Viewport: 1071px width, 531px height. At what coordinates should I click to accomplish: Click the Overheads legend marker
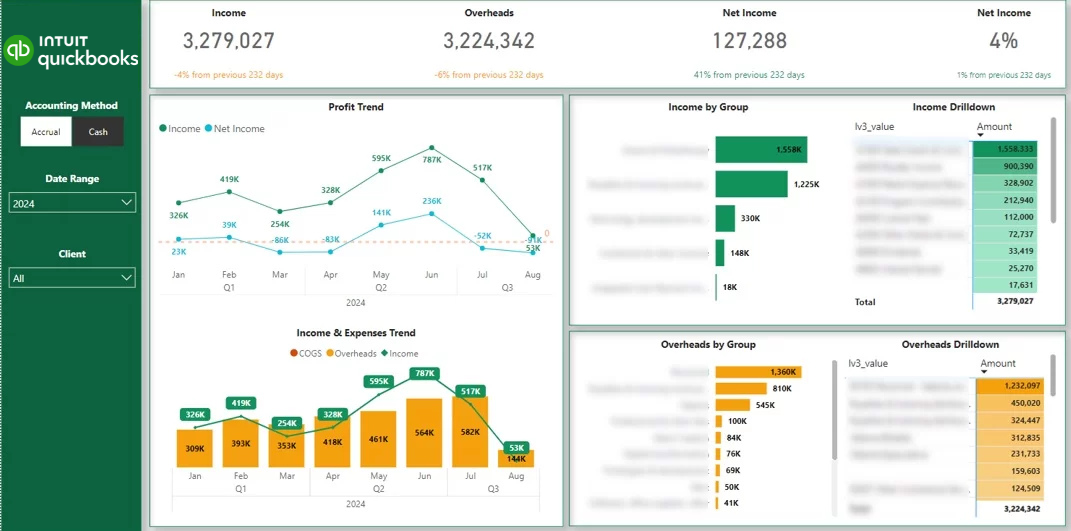coord(328,353)
